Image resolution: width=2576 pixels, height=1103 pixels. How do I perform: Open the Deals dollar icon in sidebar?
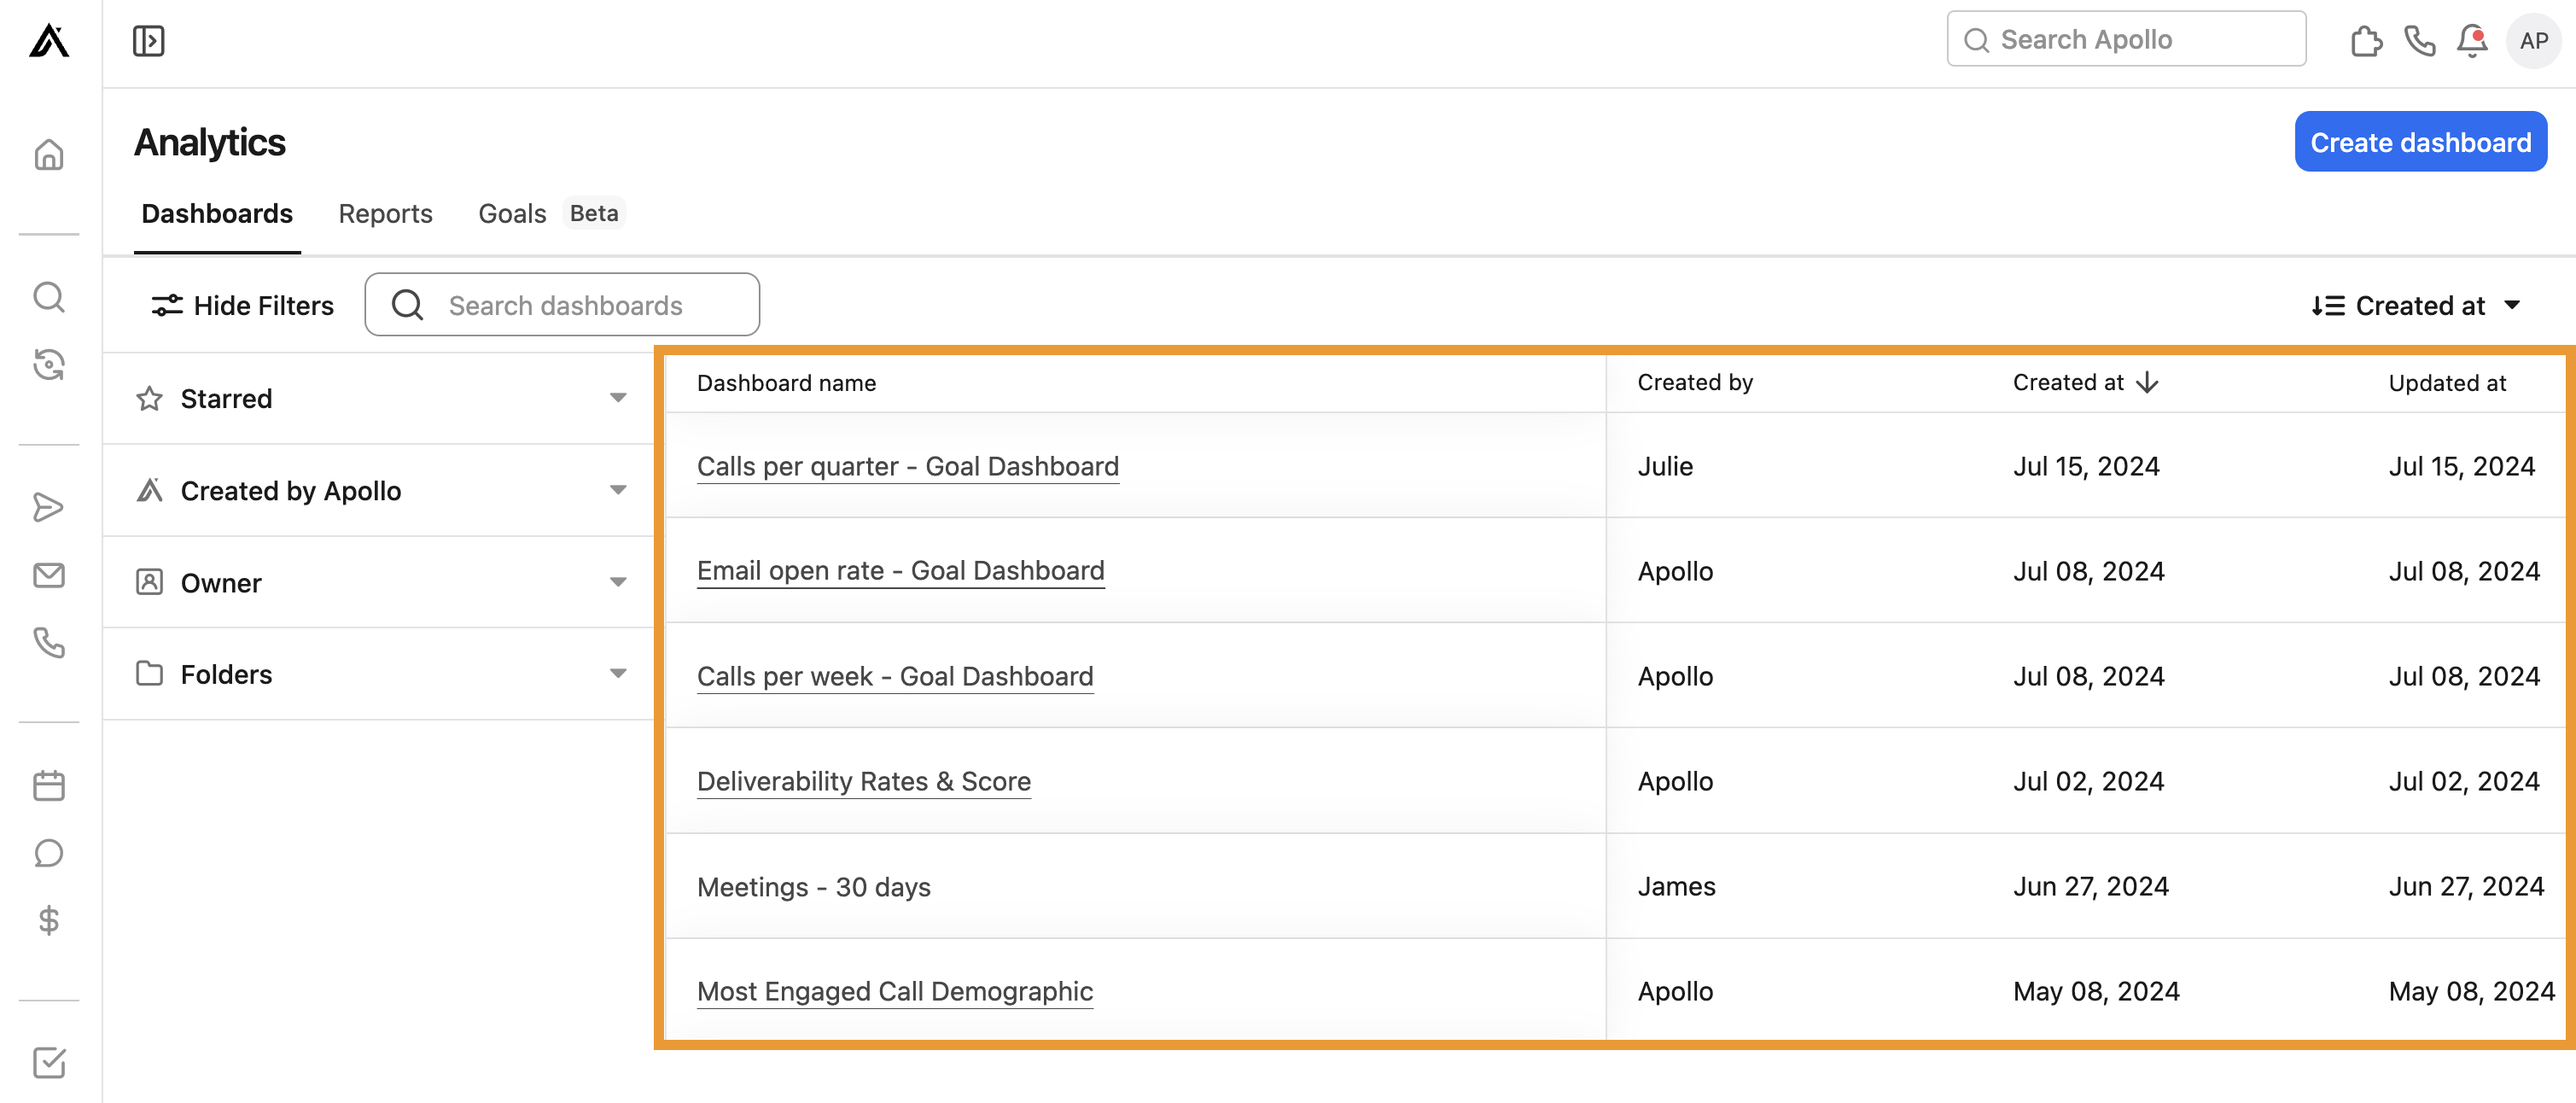click(49, 921)
